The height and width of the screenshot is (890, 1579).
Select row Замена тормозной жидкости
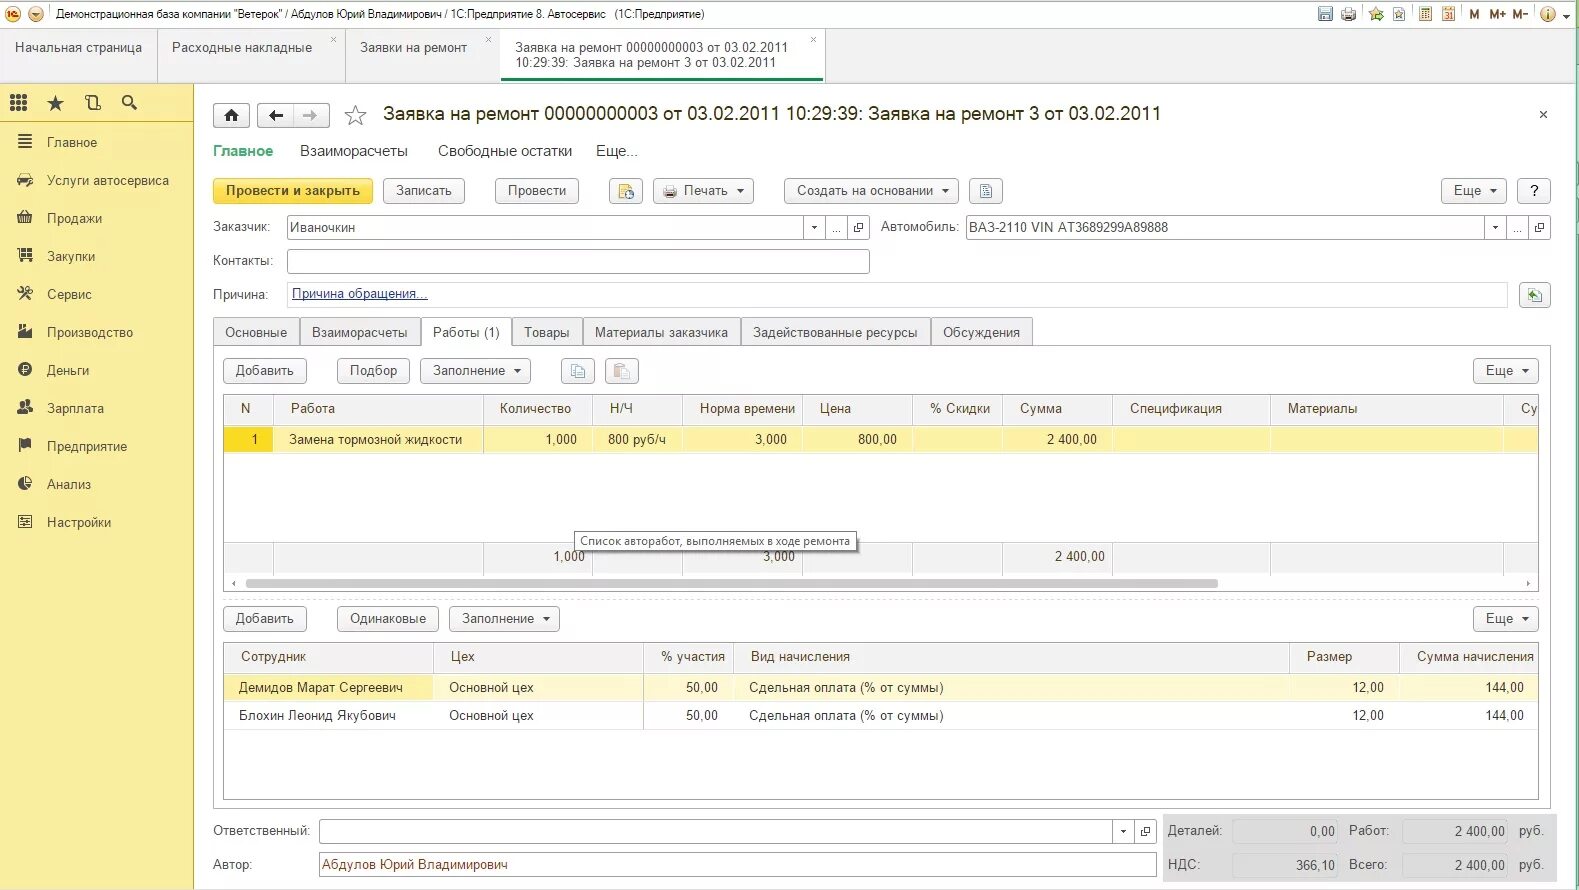(x=880, y=440)
